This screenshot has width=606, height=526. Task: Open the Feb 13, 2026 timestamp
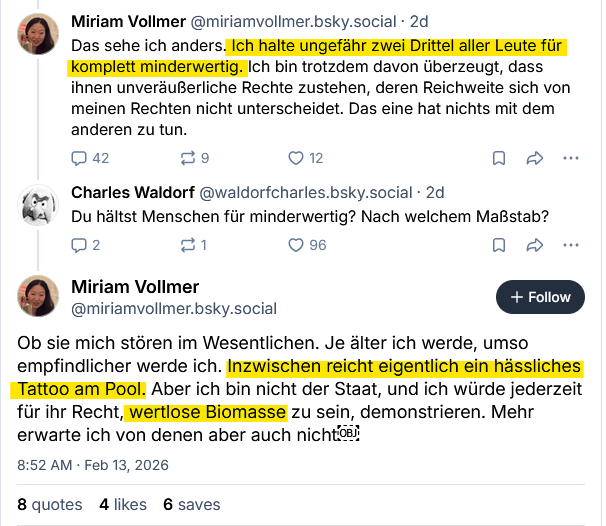click(x=93, y=465)
